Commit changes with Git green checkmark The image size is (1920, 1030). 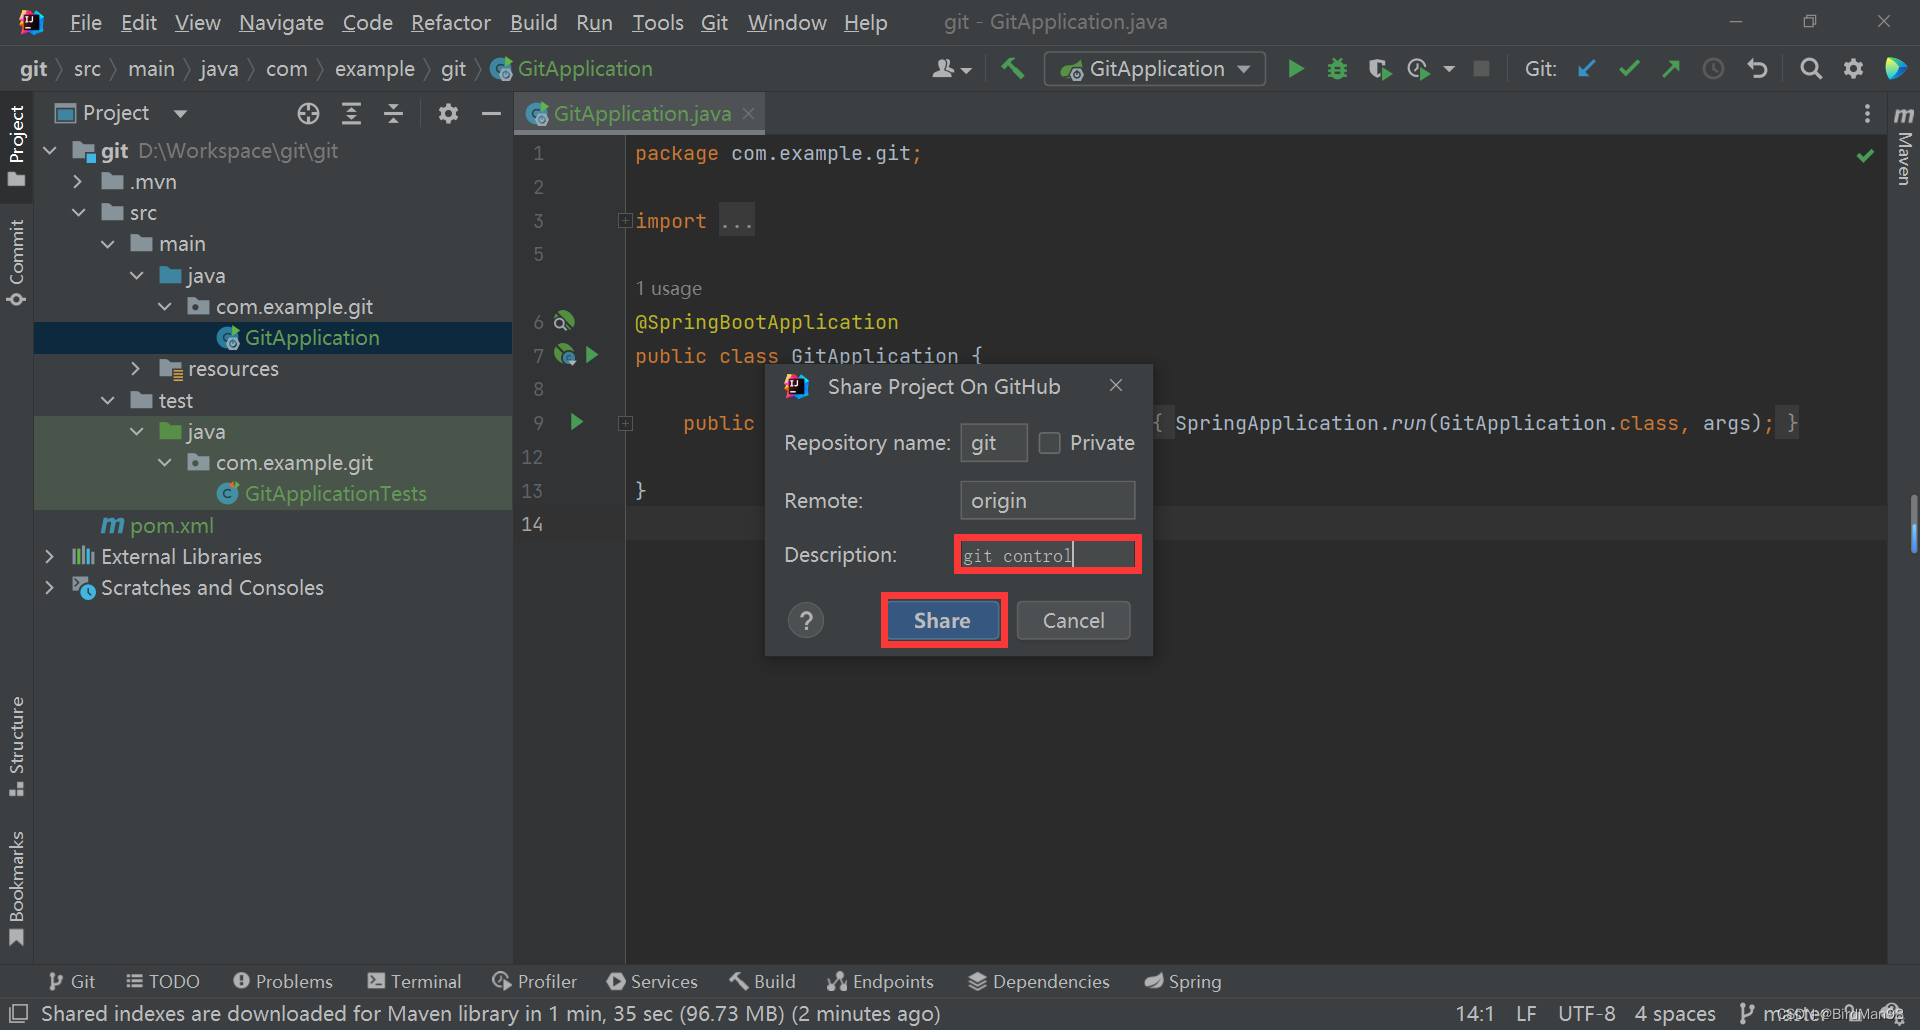tap(1629, 68)
